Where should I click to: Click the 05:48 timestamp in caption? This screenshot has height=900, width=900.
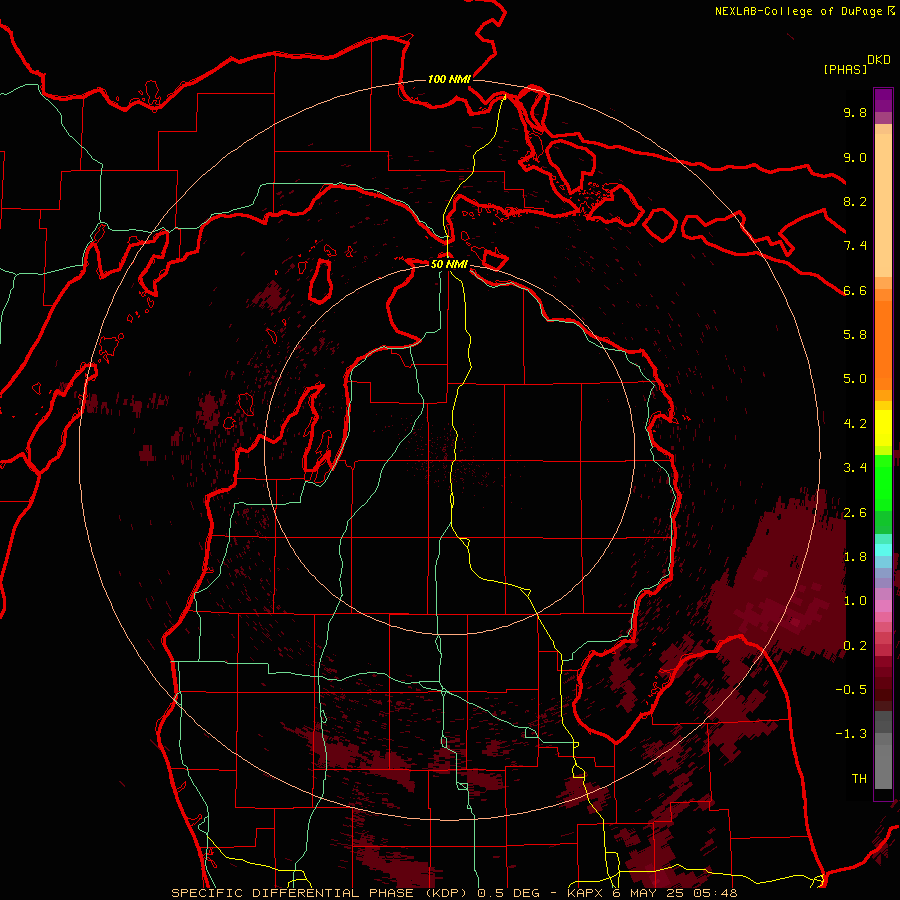pos(716,893)
